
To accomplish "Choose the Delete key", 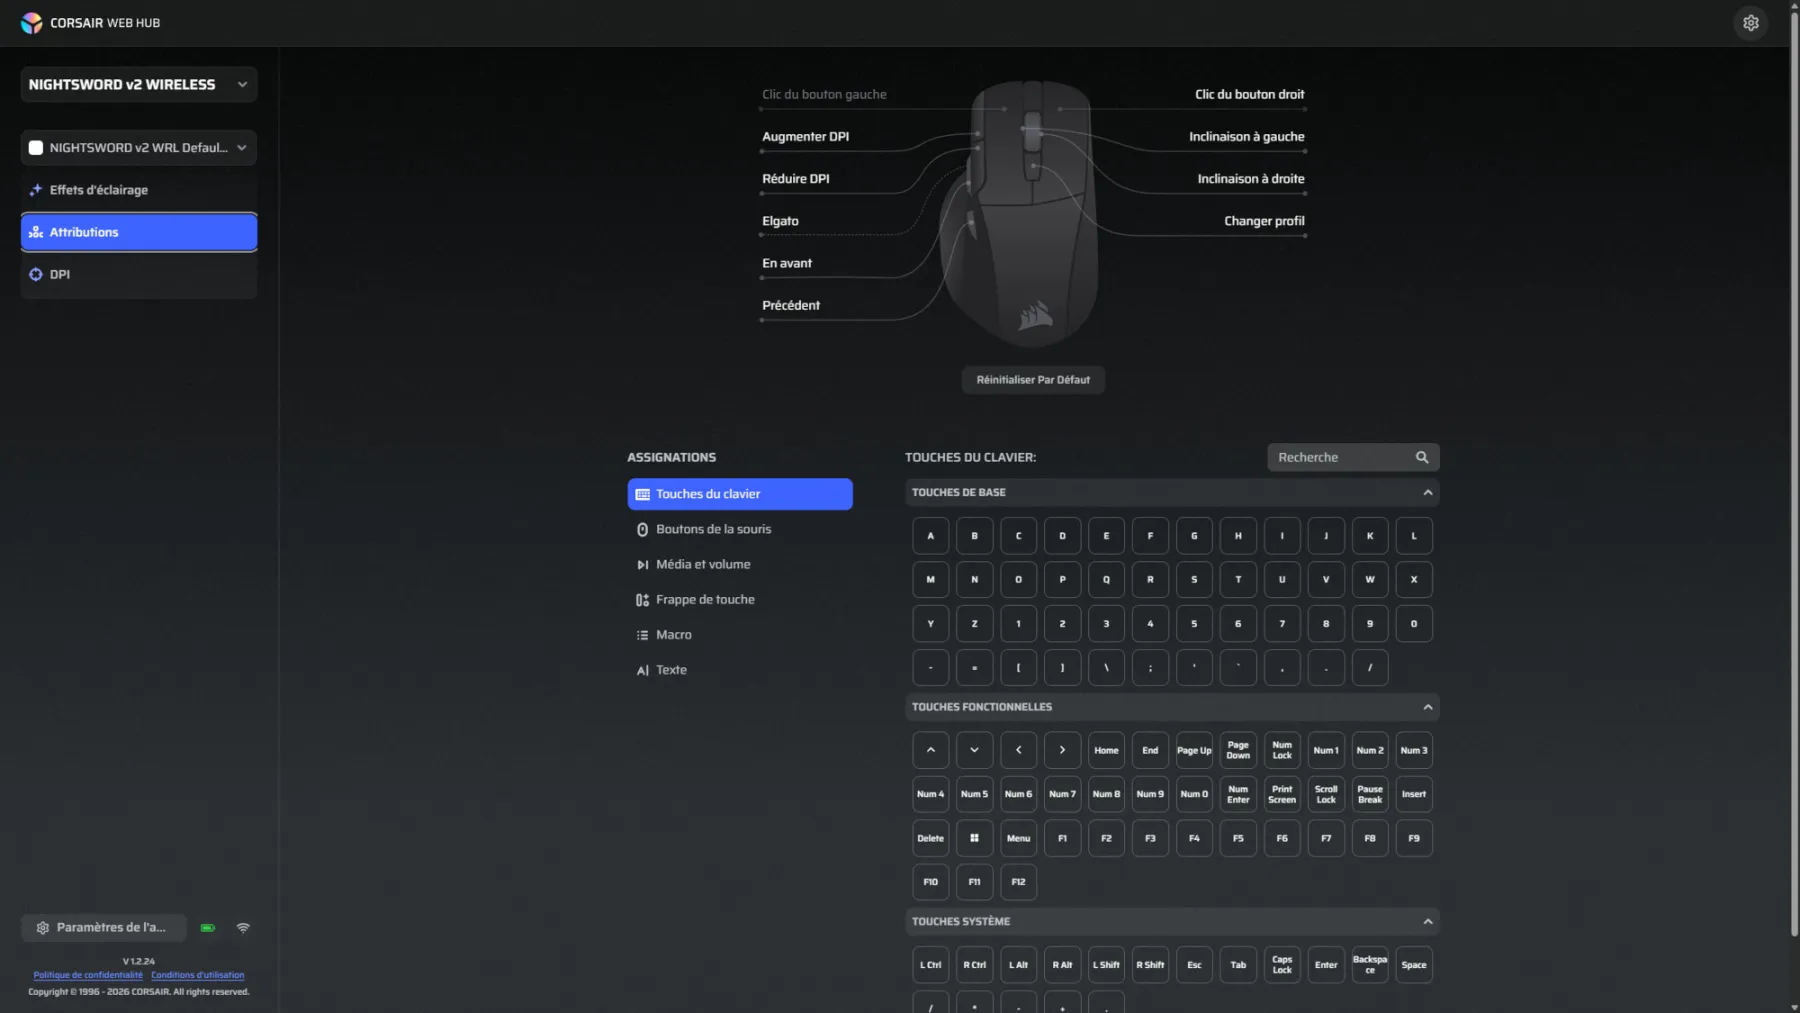I will pyautogui.click(x=930, y=838).
